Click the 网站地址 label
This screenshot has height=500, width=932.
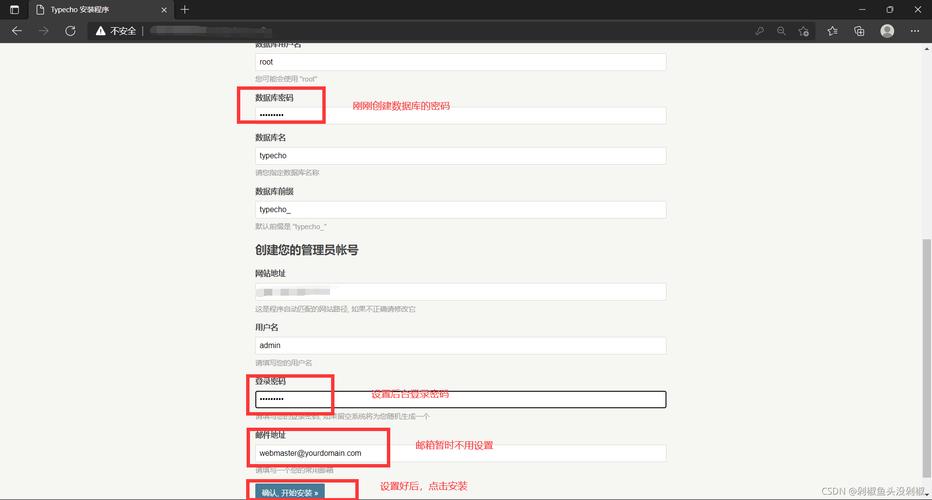270,273
